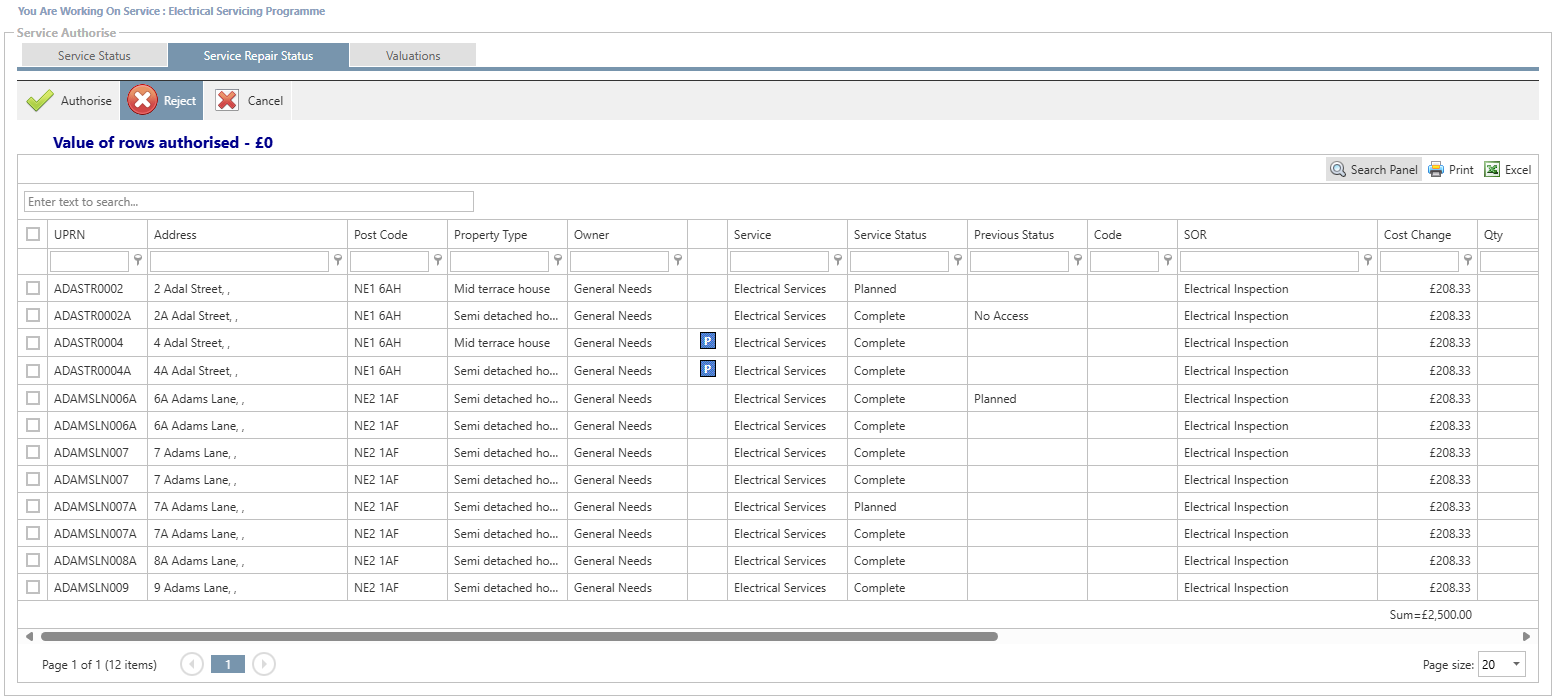Export grid using Excel icon

coord(1492,170)
